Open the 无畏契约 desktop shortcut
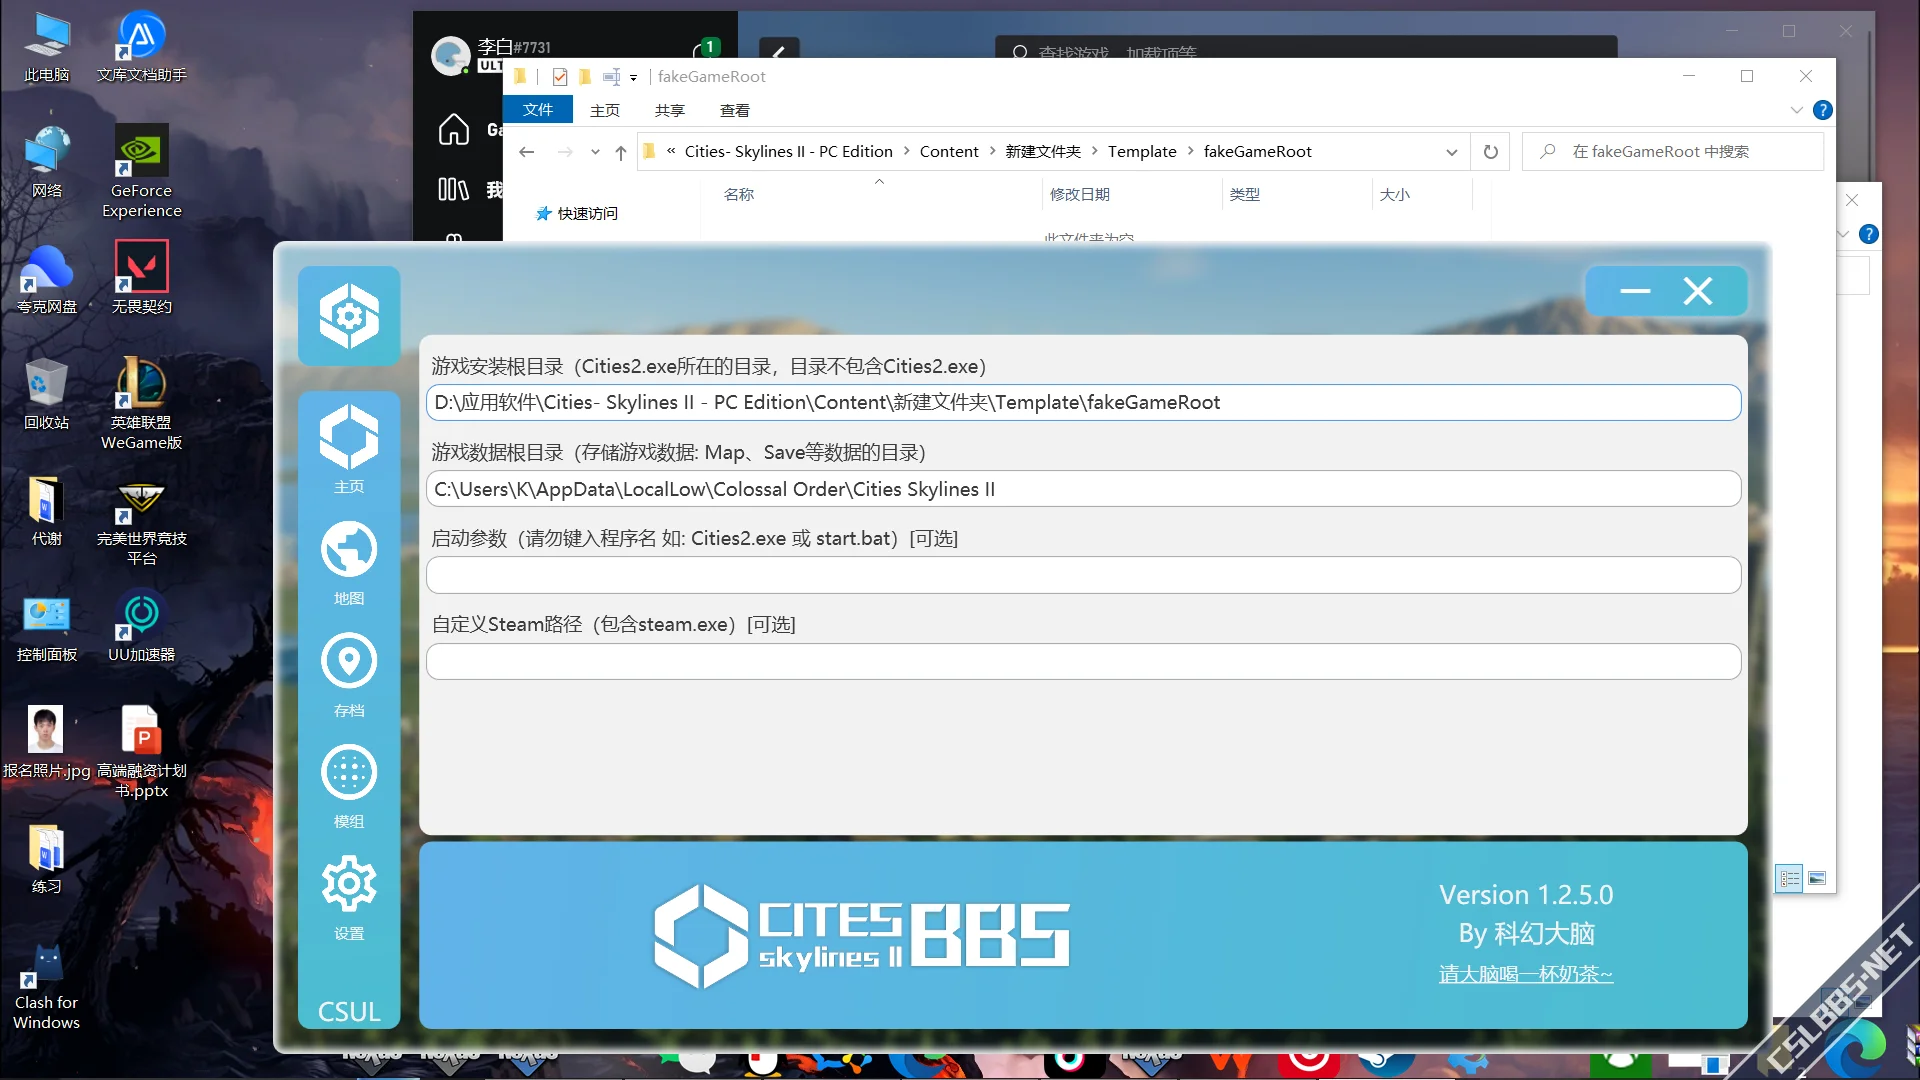Screen dimensions: 1920x1080 (x=141, y=278)
